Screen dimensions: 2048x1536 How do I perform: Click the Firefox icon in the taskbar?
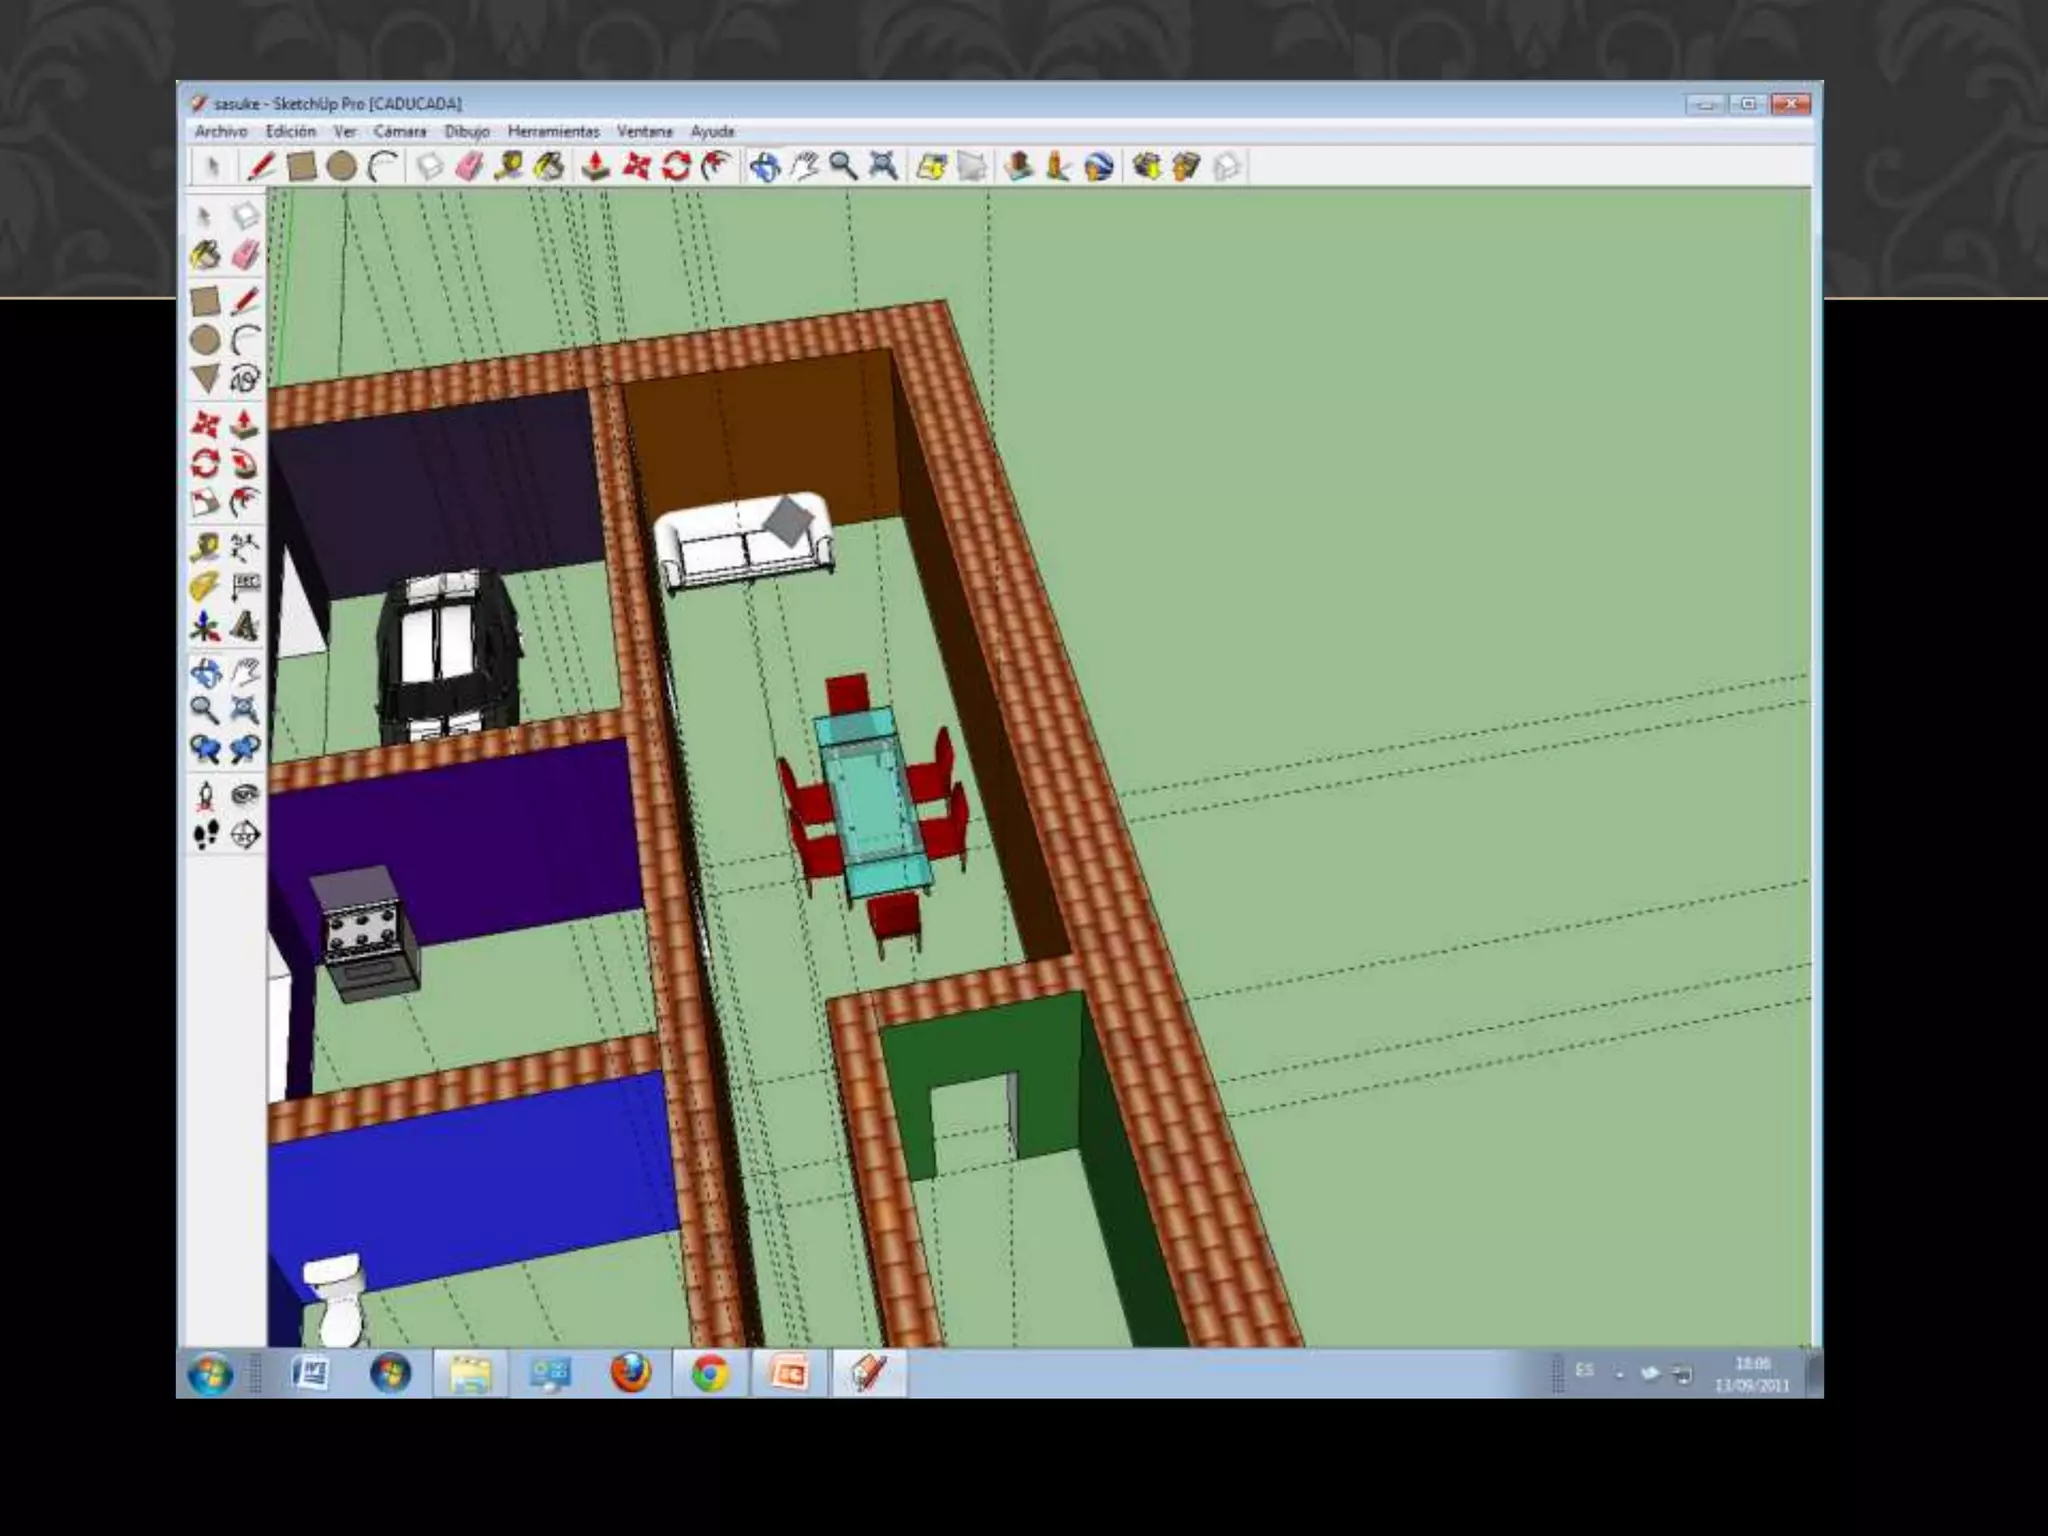pyautogui.click(x=630, y=1372)
